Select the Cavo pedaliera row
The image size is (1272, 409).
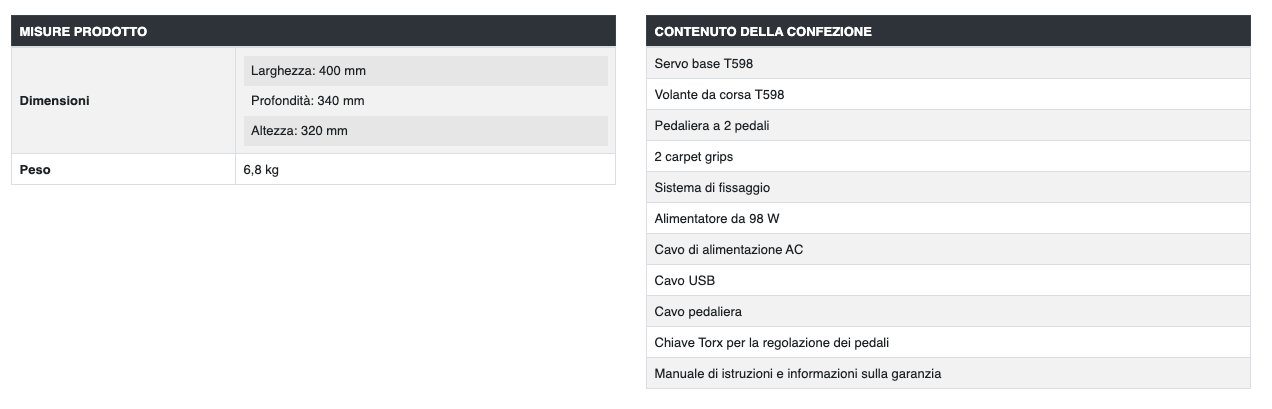pos(698,312)
